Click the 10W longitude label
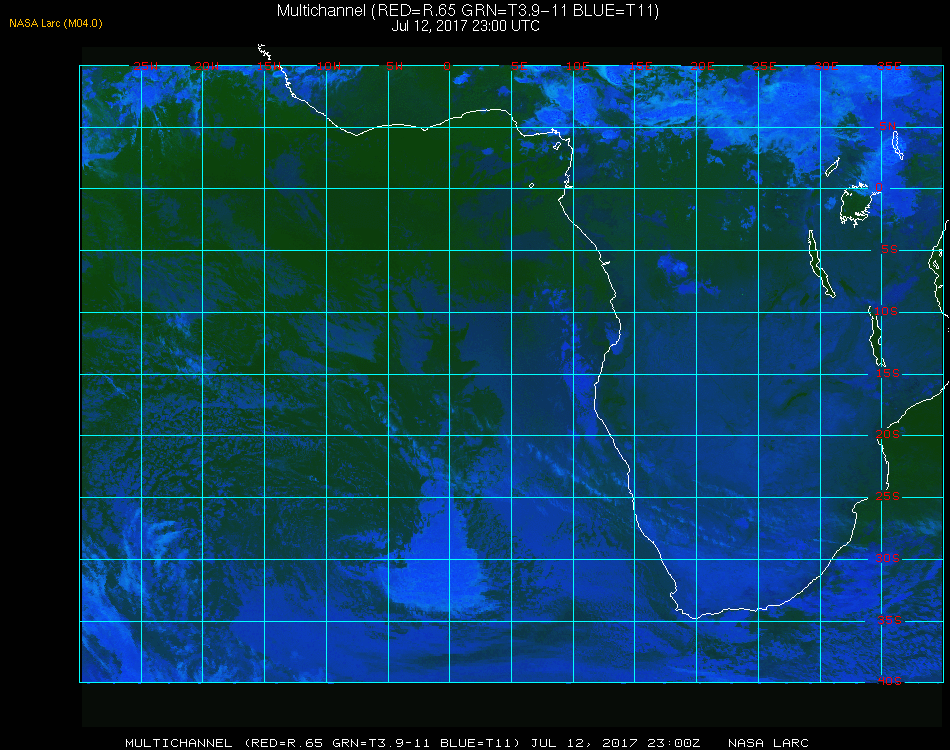Viewport: 950px width, 750px height. click(329, 66)
